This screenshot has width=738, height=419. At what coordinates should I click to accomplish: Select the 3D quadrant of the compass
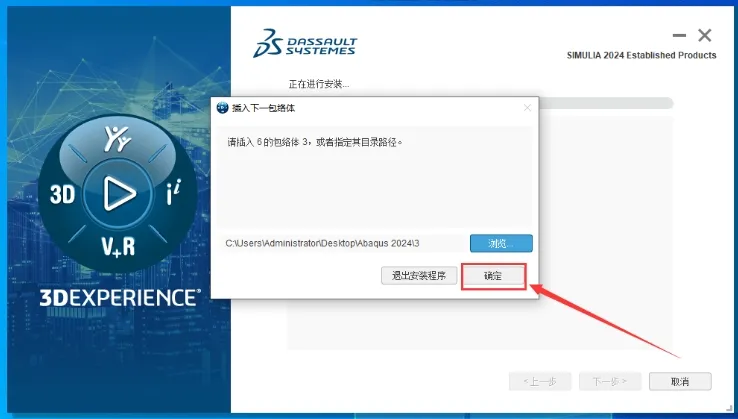[x=62, y=194]
